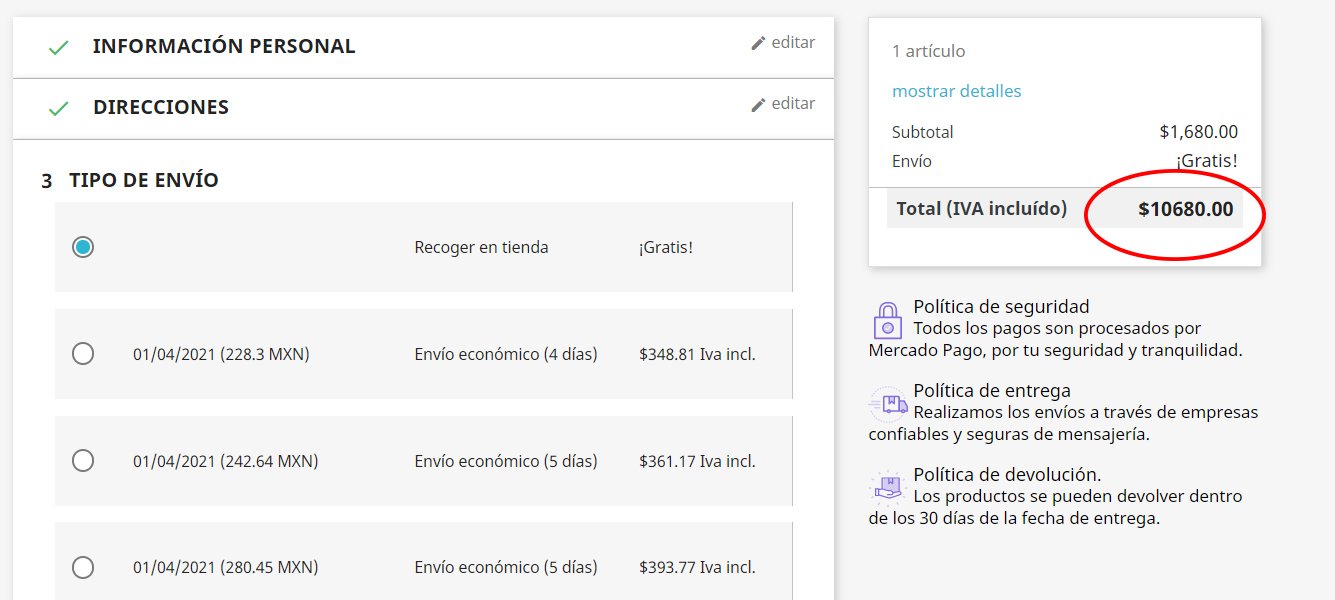Click the Tipo de Envío step heading
Image resolution: width=1335 pixels, height=600 pixels.
143,181
